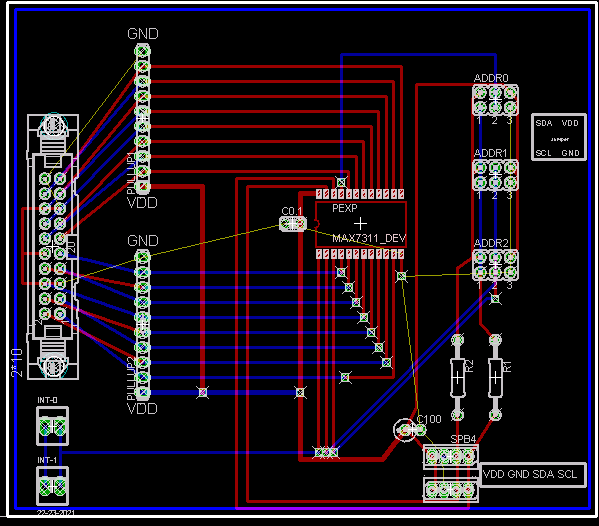The image size is (599, 526).
Task: Click the VDD label below PULLUP2 header
Action: 142,409
